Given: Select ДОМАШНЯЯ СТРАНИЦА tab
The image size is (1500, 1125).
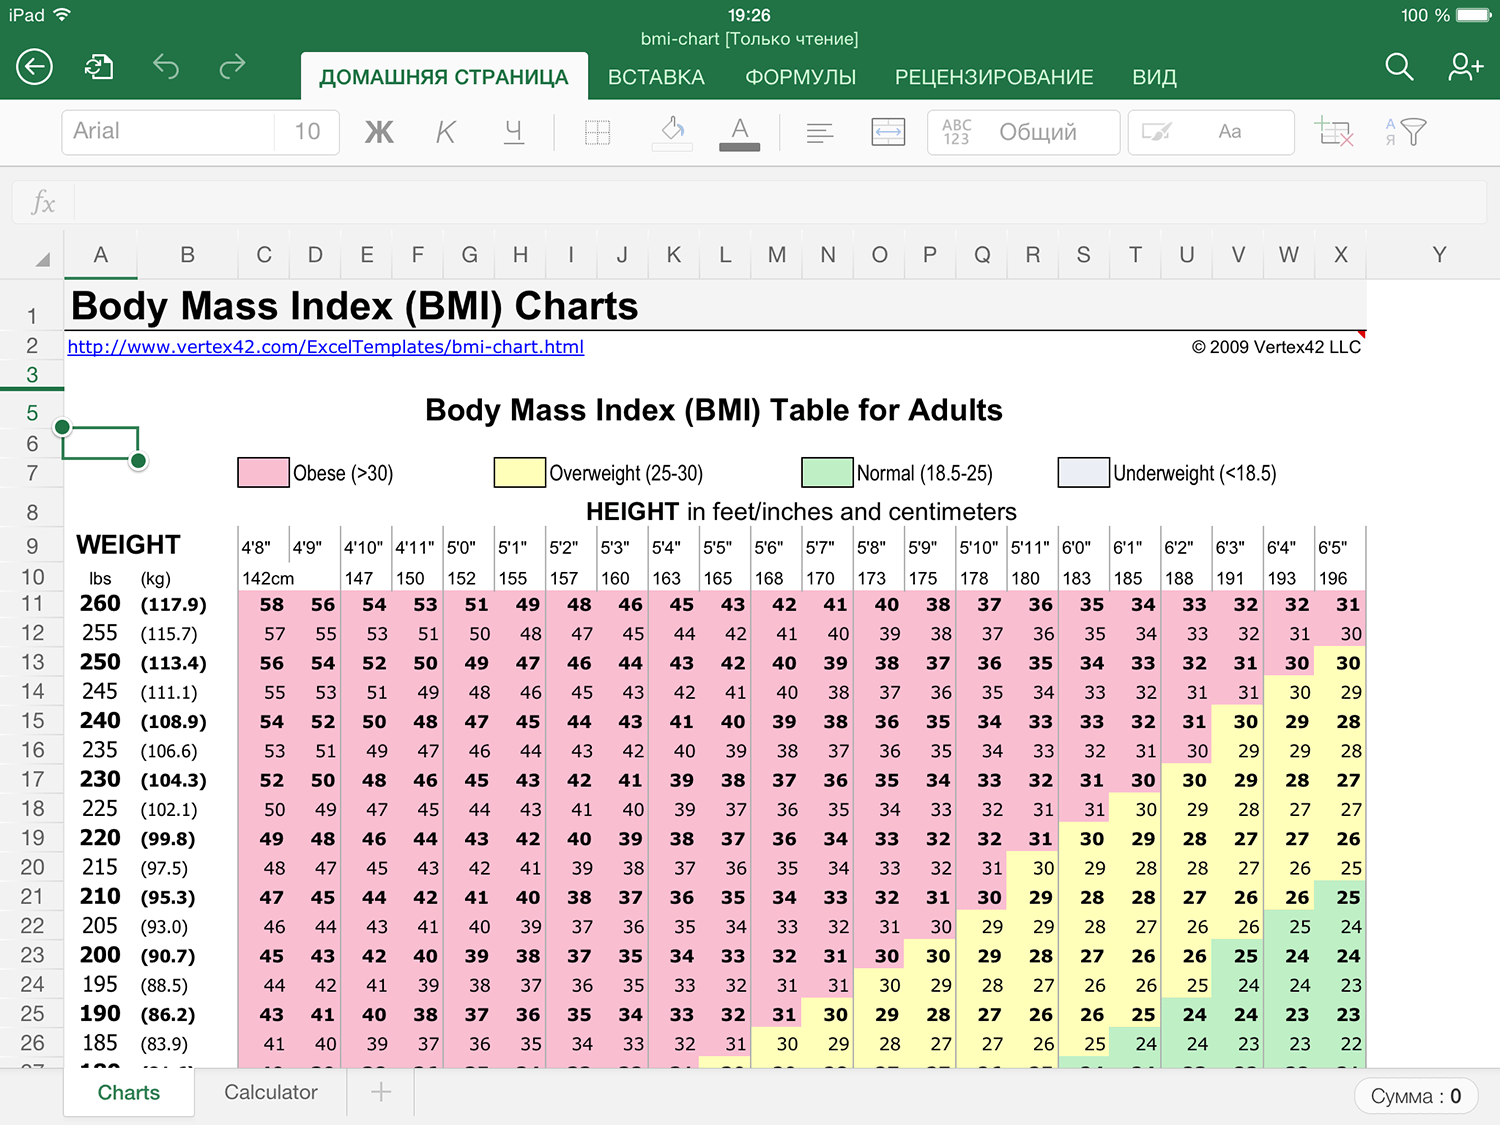Looking at the screenshot, I should [x=444, y=77].
